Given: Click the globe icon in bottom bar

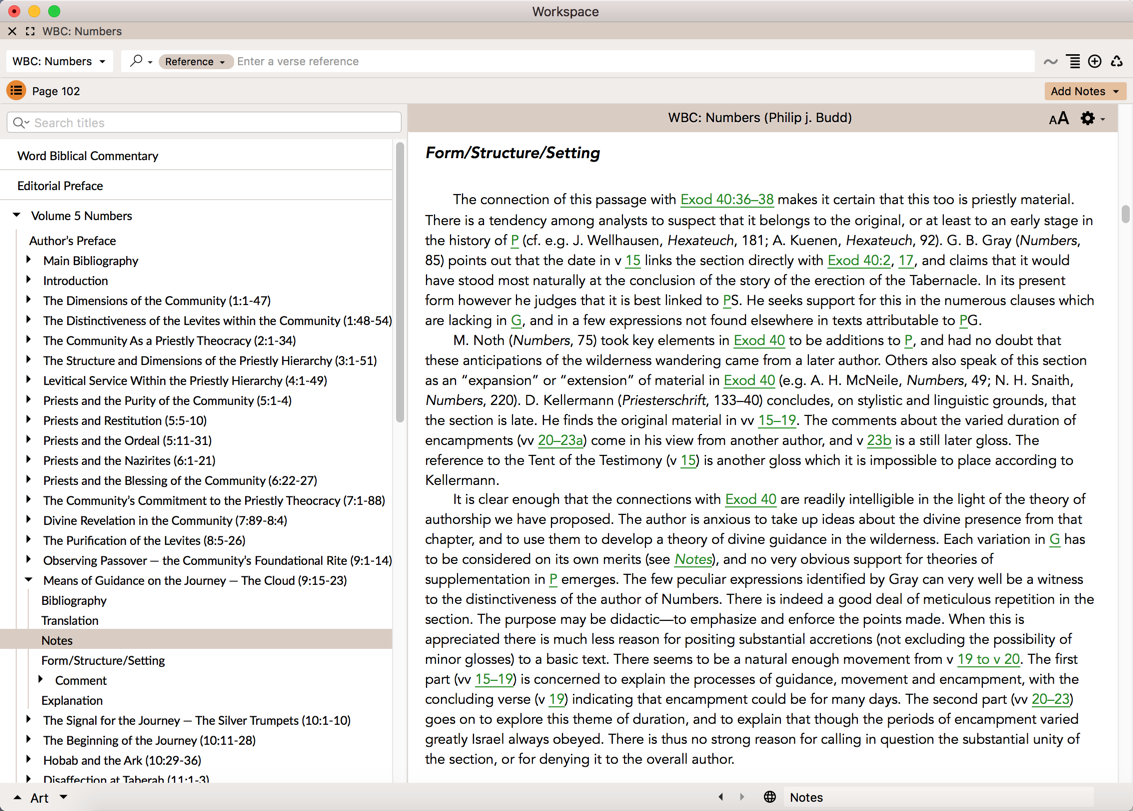Looking at the screenshot, I should 769,797.
